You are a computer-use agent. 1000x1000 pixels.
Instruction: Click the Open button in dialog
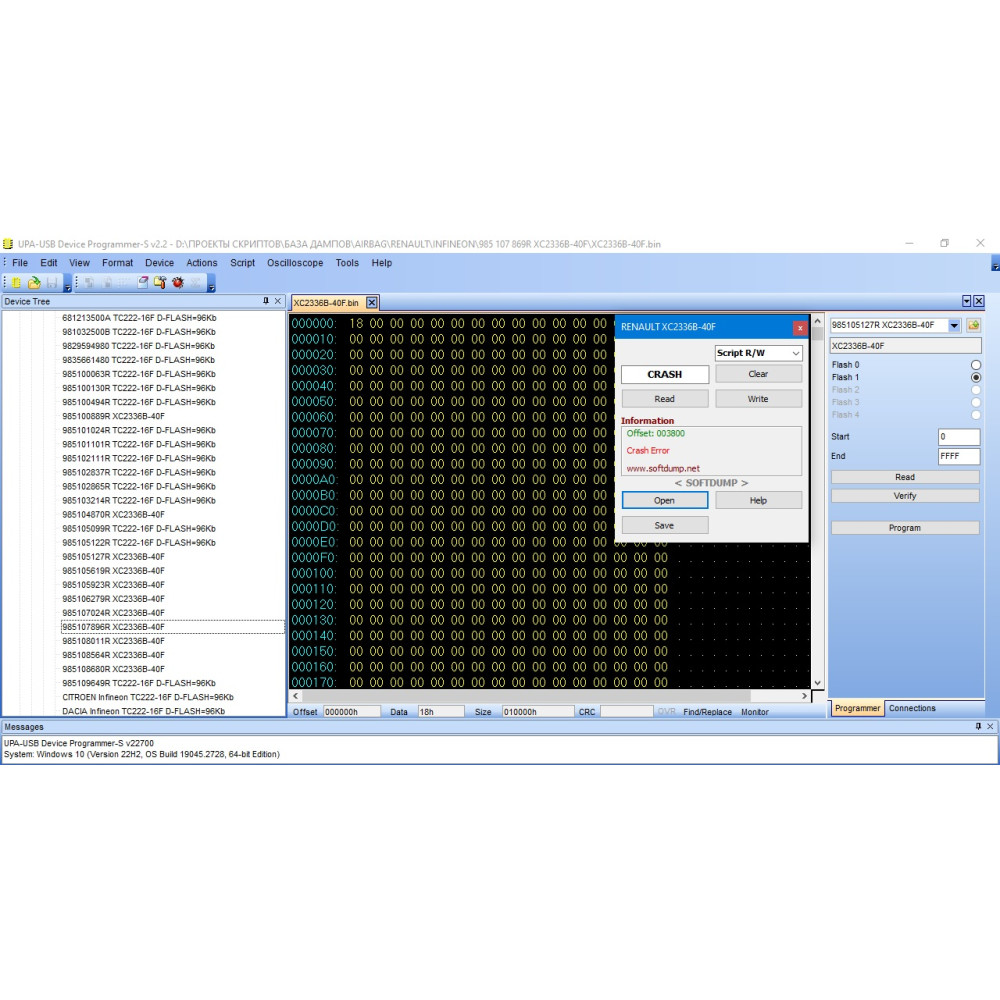pos(665,501)
